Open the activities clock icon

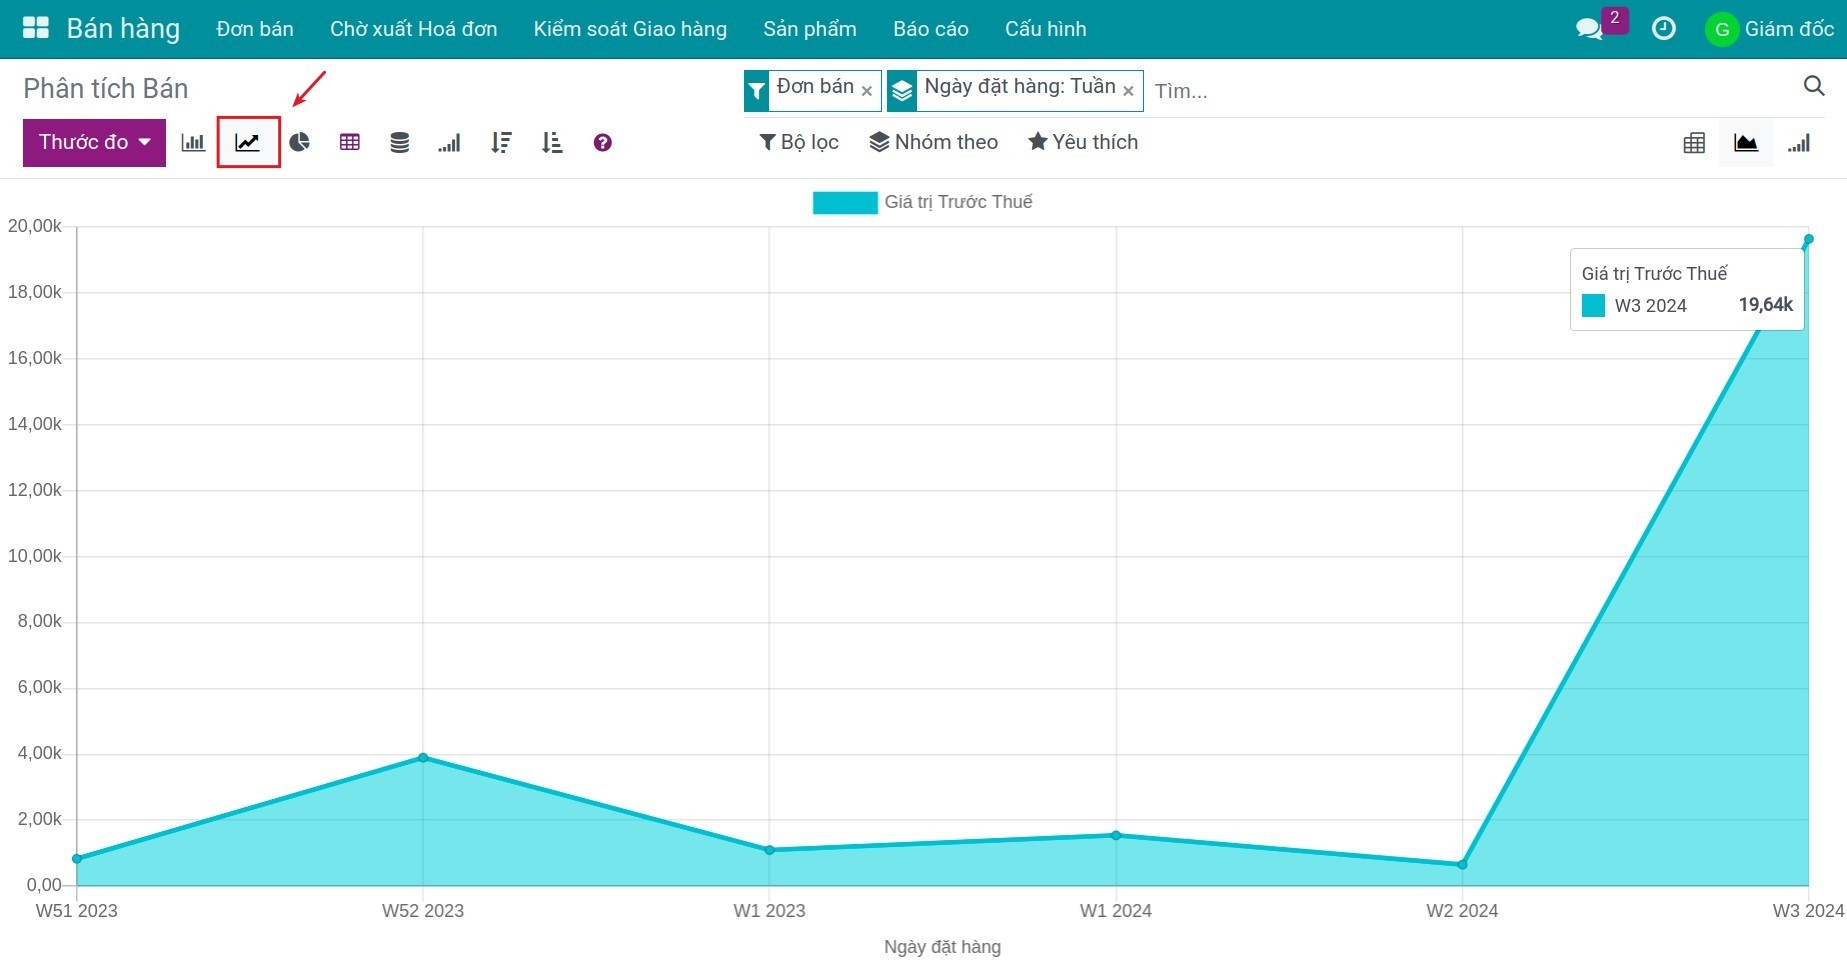click(1663, 29)
